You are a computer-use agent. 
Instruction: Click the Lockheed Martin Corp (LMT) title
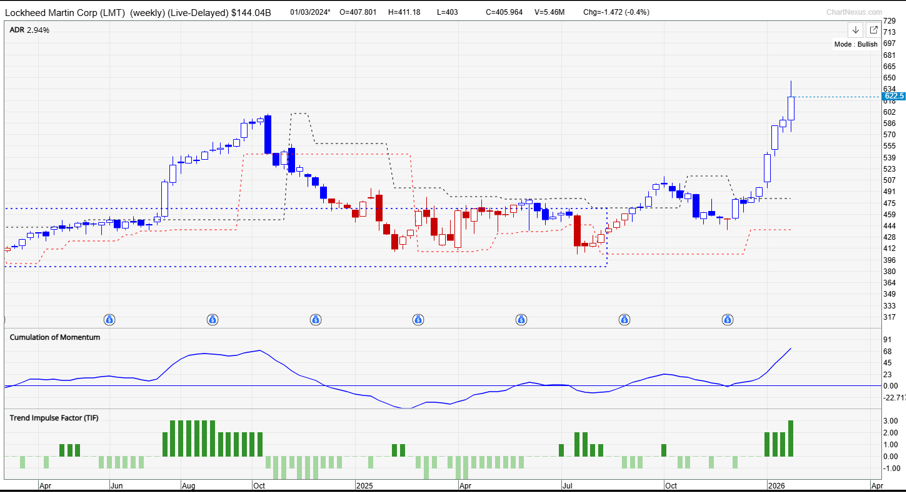pyautogui.click(x=65, y=12)
